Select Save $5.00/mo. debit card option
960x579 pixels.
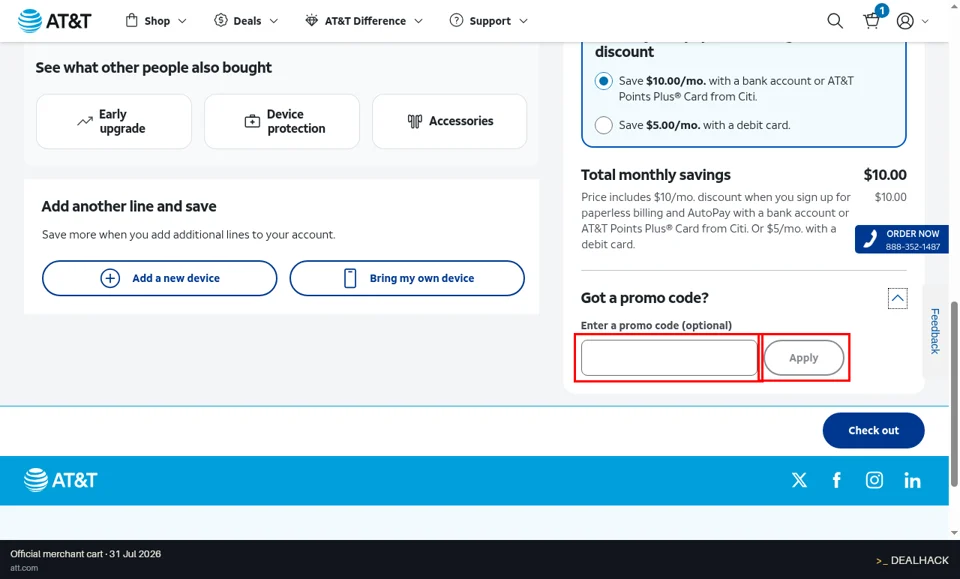(604, 125)
